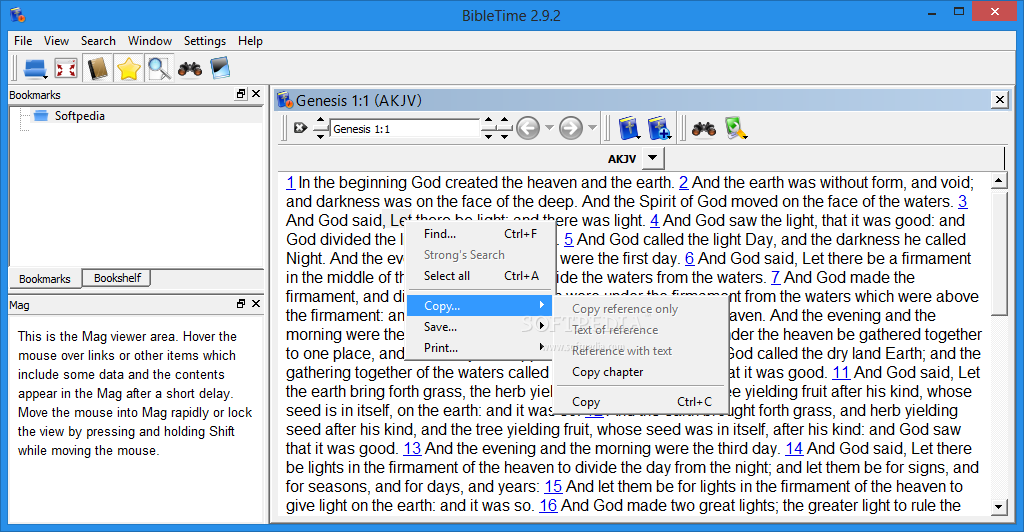Click verse 7 link
Viewport: 1024px width, 532px height.
pyautogui.click(x=776, y=277)
